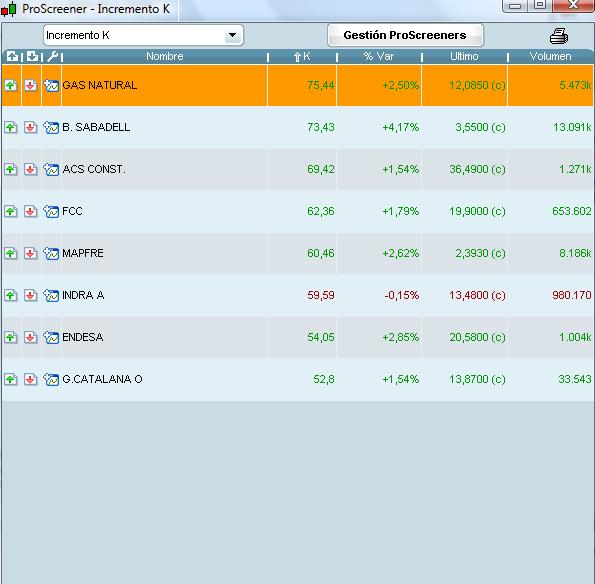The height and width of the screenshot is (584, 595).
Task: Click the green up arrow for G.CATALANA O
Action: pyautogui.click(x=11, y=379)
